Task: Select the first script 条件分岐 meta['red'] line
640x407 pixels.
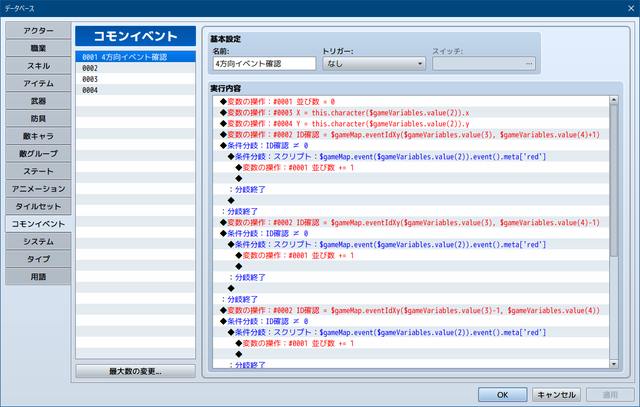Action: (411, 157)
